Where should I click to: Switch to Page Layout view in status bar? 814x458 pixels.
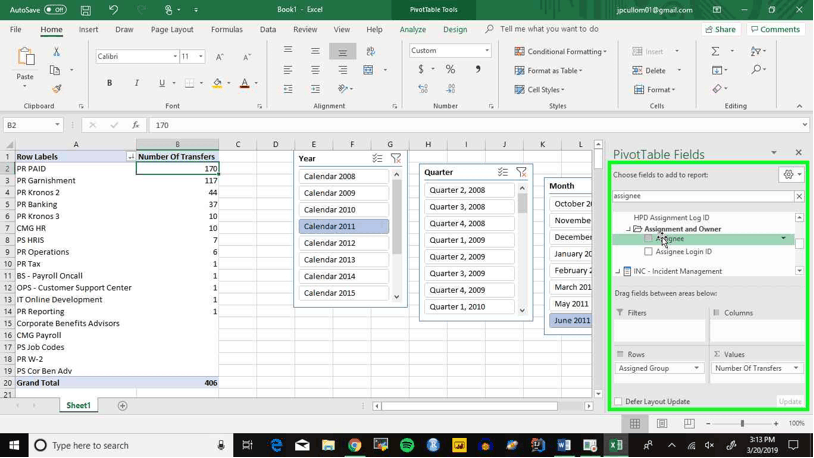click(662, 424)
